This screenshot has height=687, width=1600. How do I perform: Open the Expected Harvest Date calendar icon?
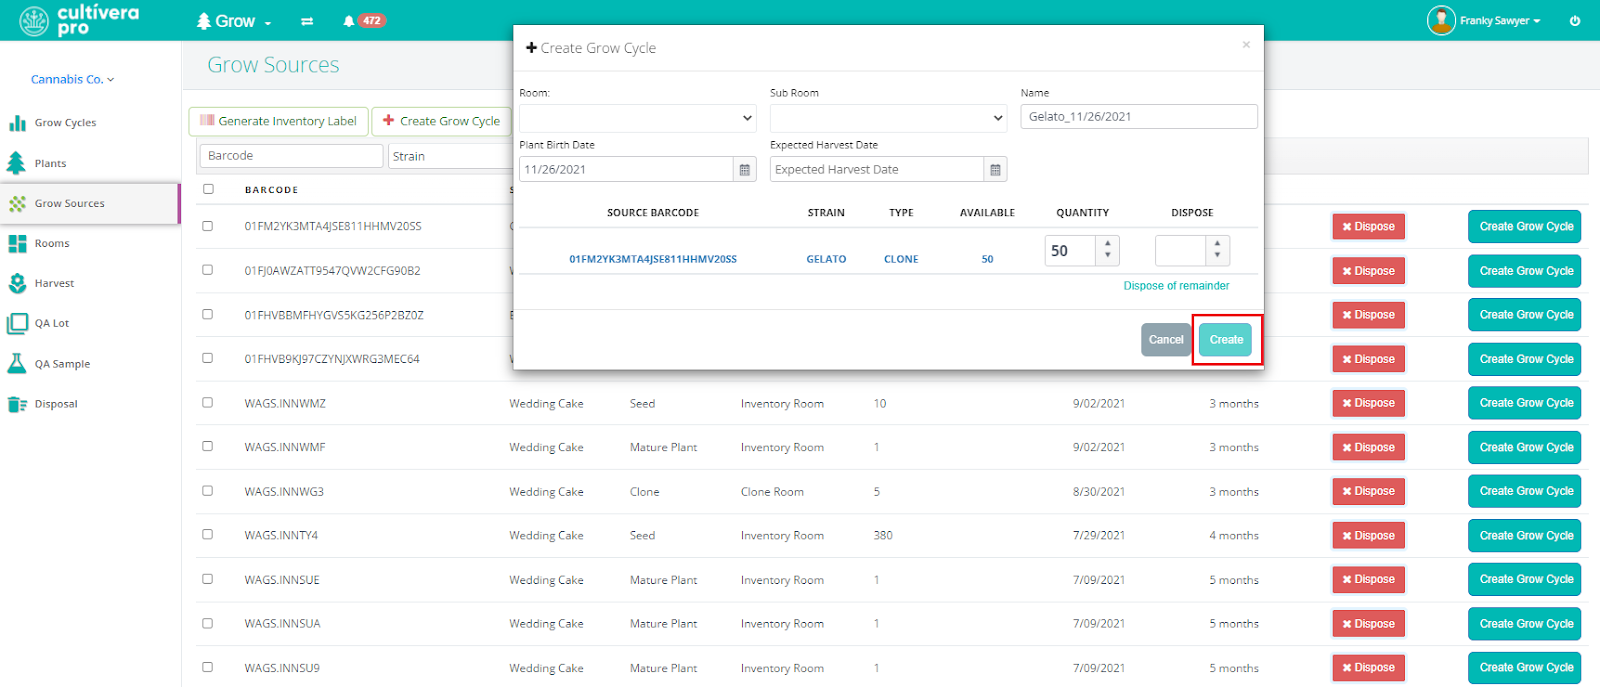pos(995,170)
